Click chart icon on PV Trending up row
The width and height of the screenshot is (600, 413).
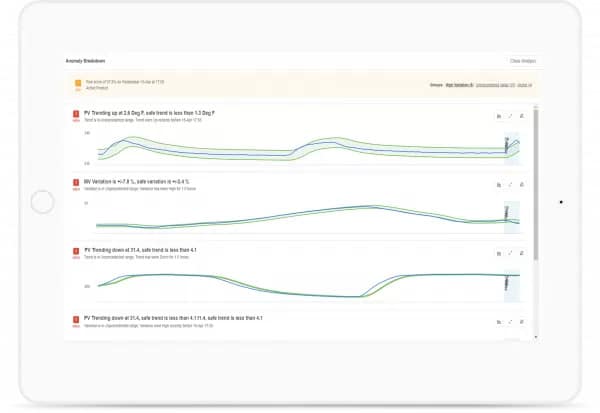[x=499, y=116]
